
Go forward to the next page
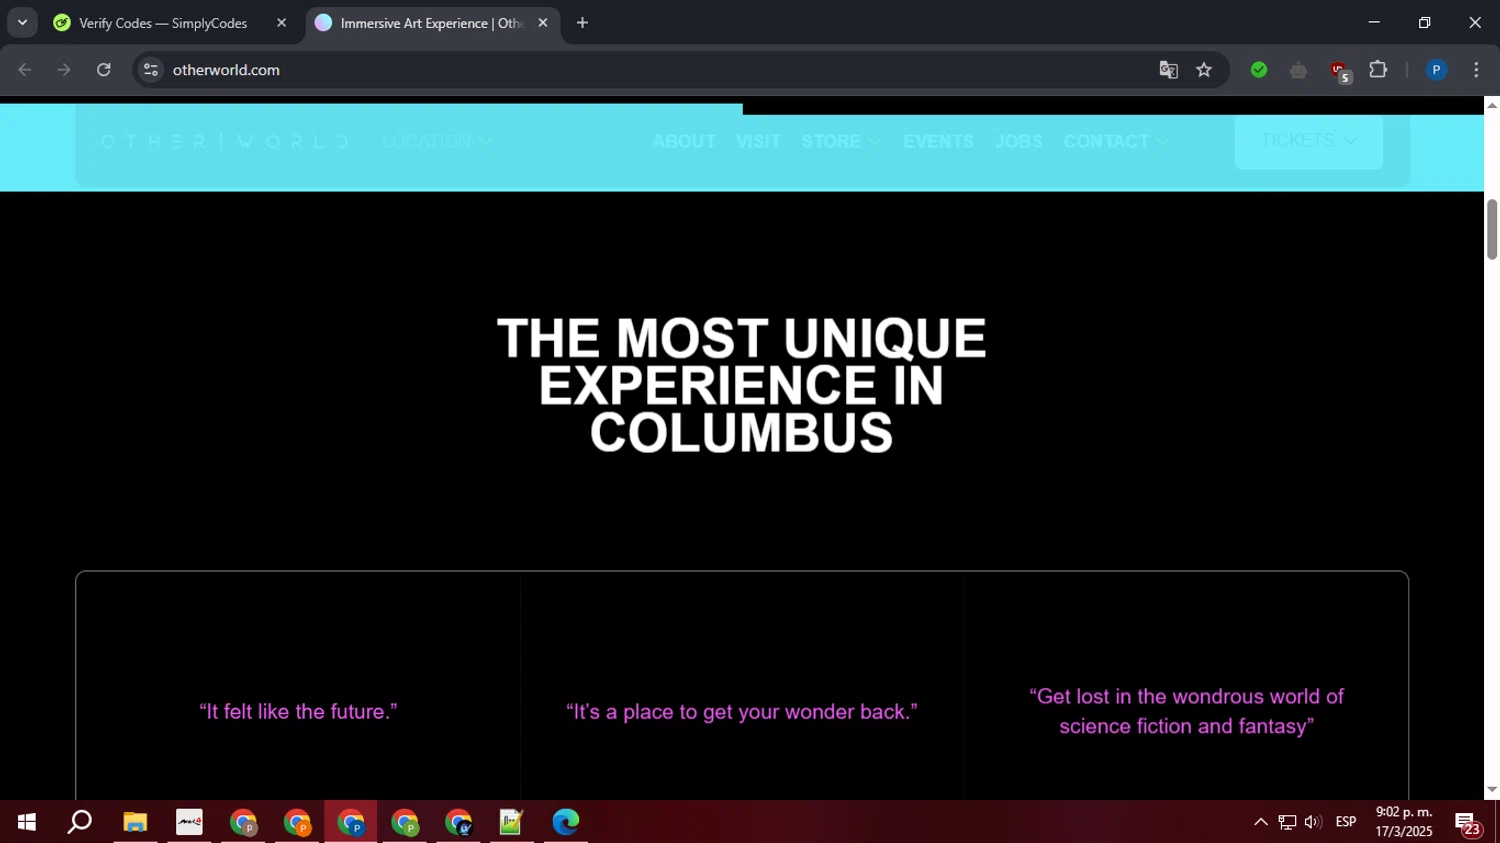(64, 70)
